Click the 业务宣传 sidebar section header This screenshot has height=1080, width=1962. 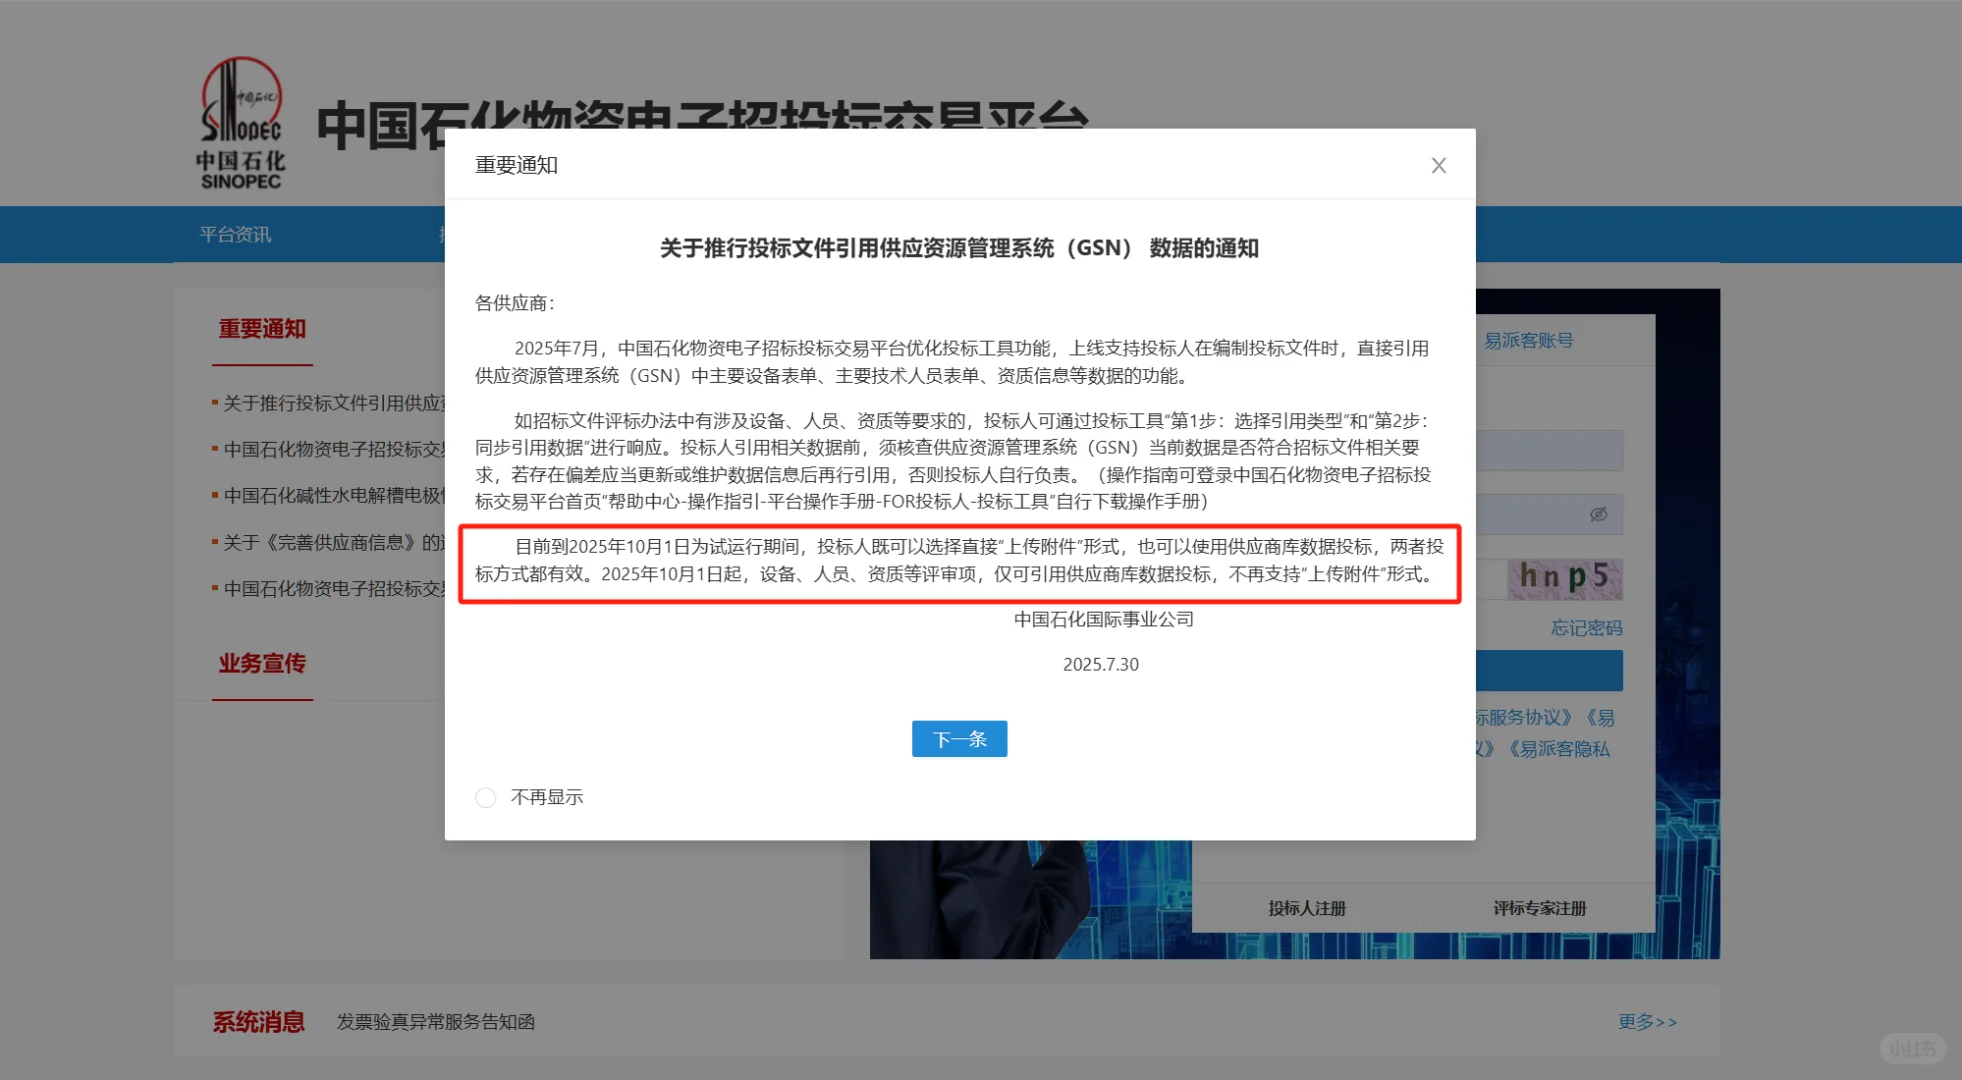point(261,664)
